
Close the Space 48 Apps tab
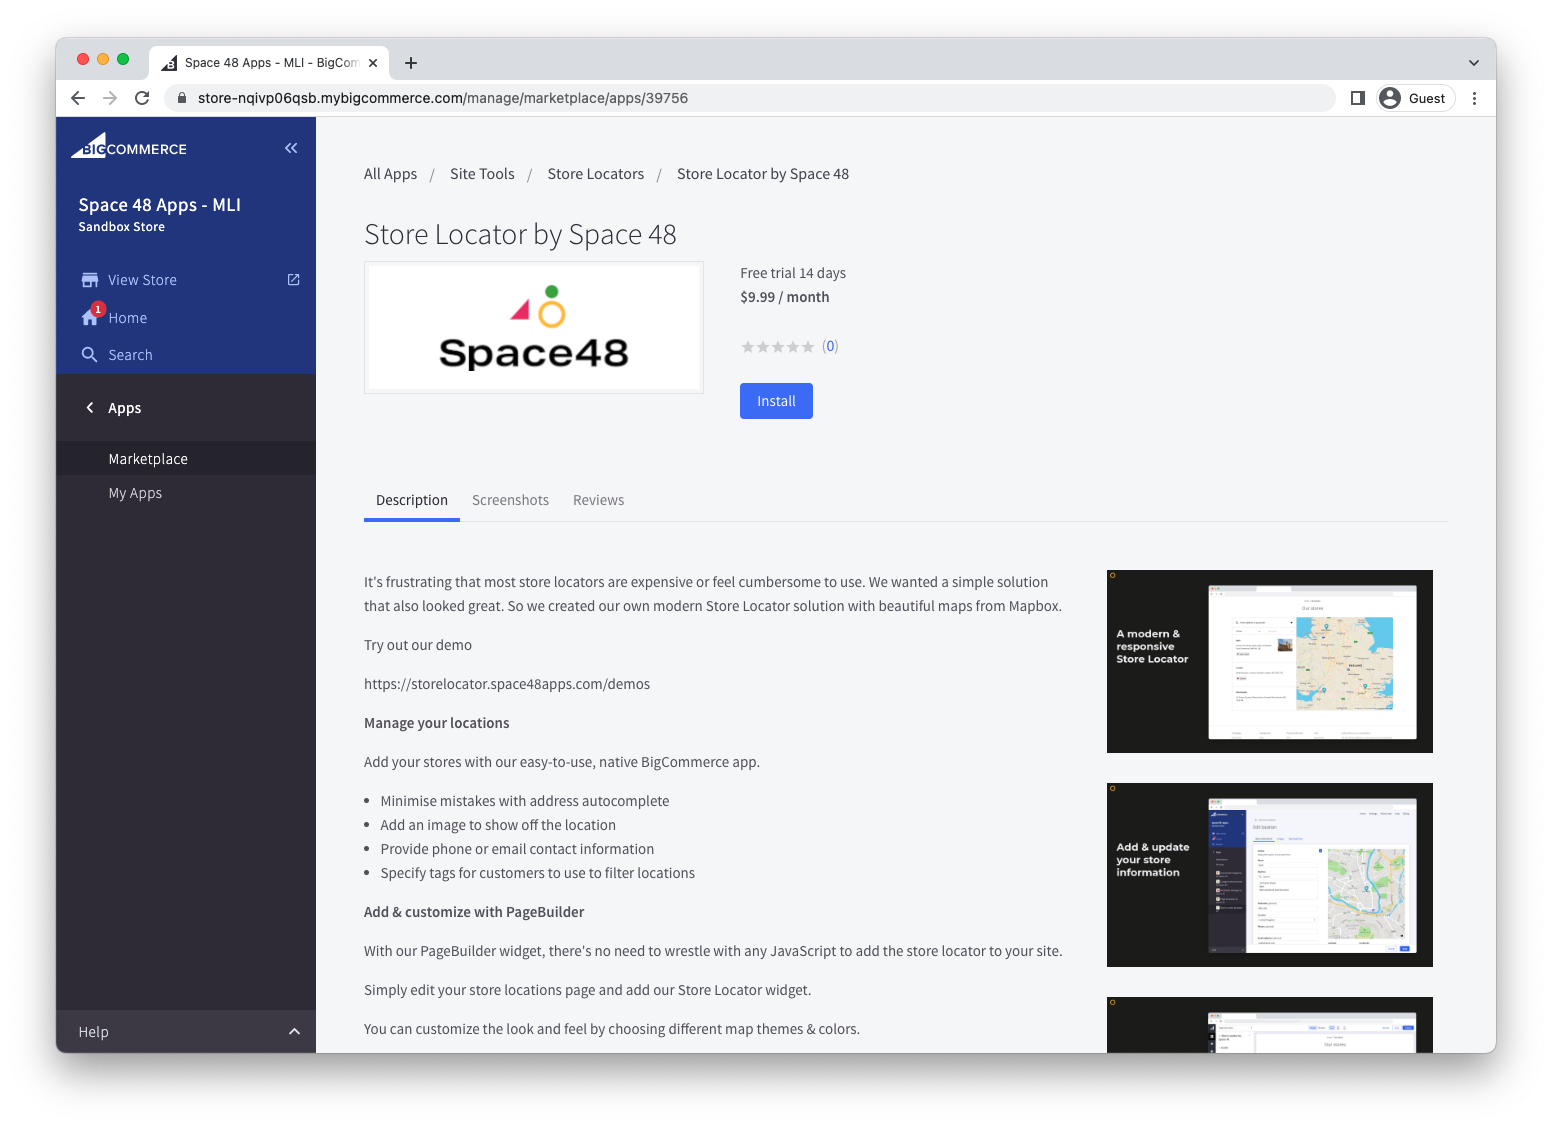(373, 63)
